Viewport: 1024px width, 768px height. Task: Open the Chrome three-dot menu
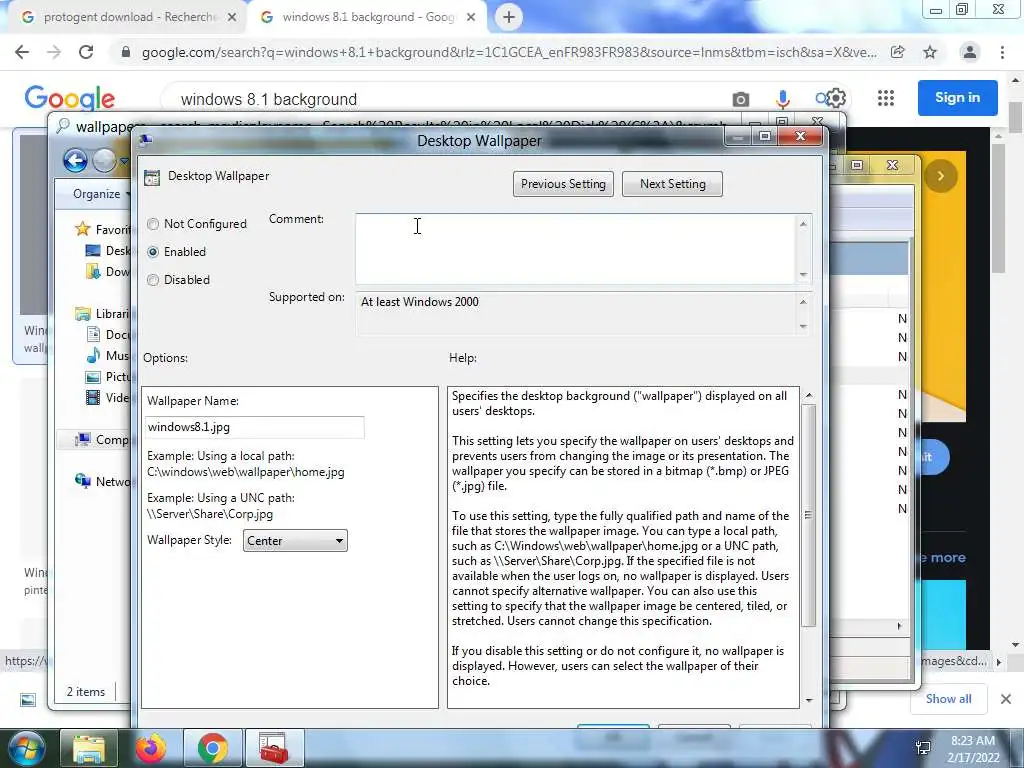click(1002, 52)
